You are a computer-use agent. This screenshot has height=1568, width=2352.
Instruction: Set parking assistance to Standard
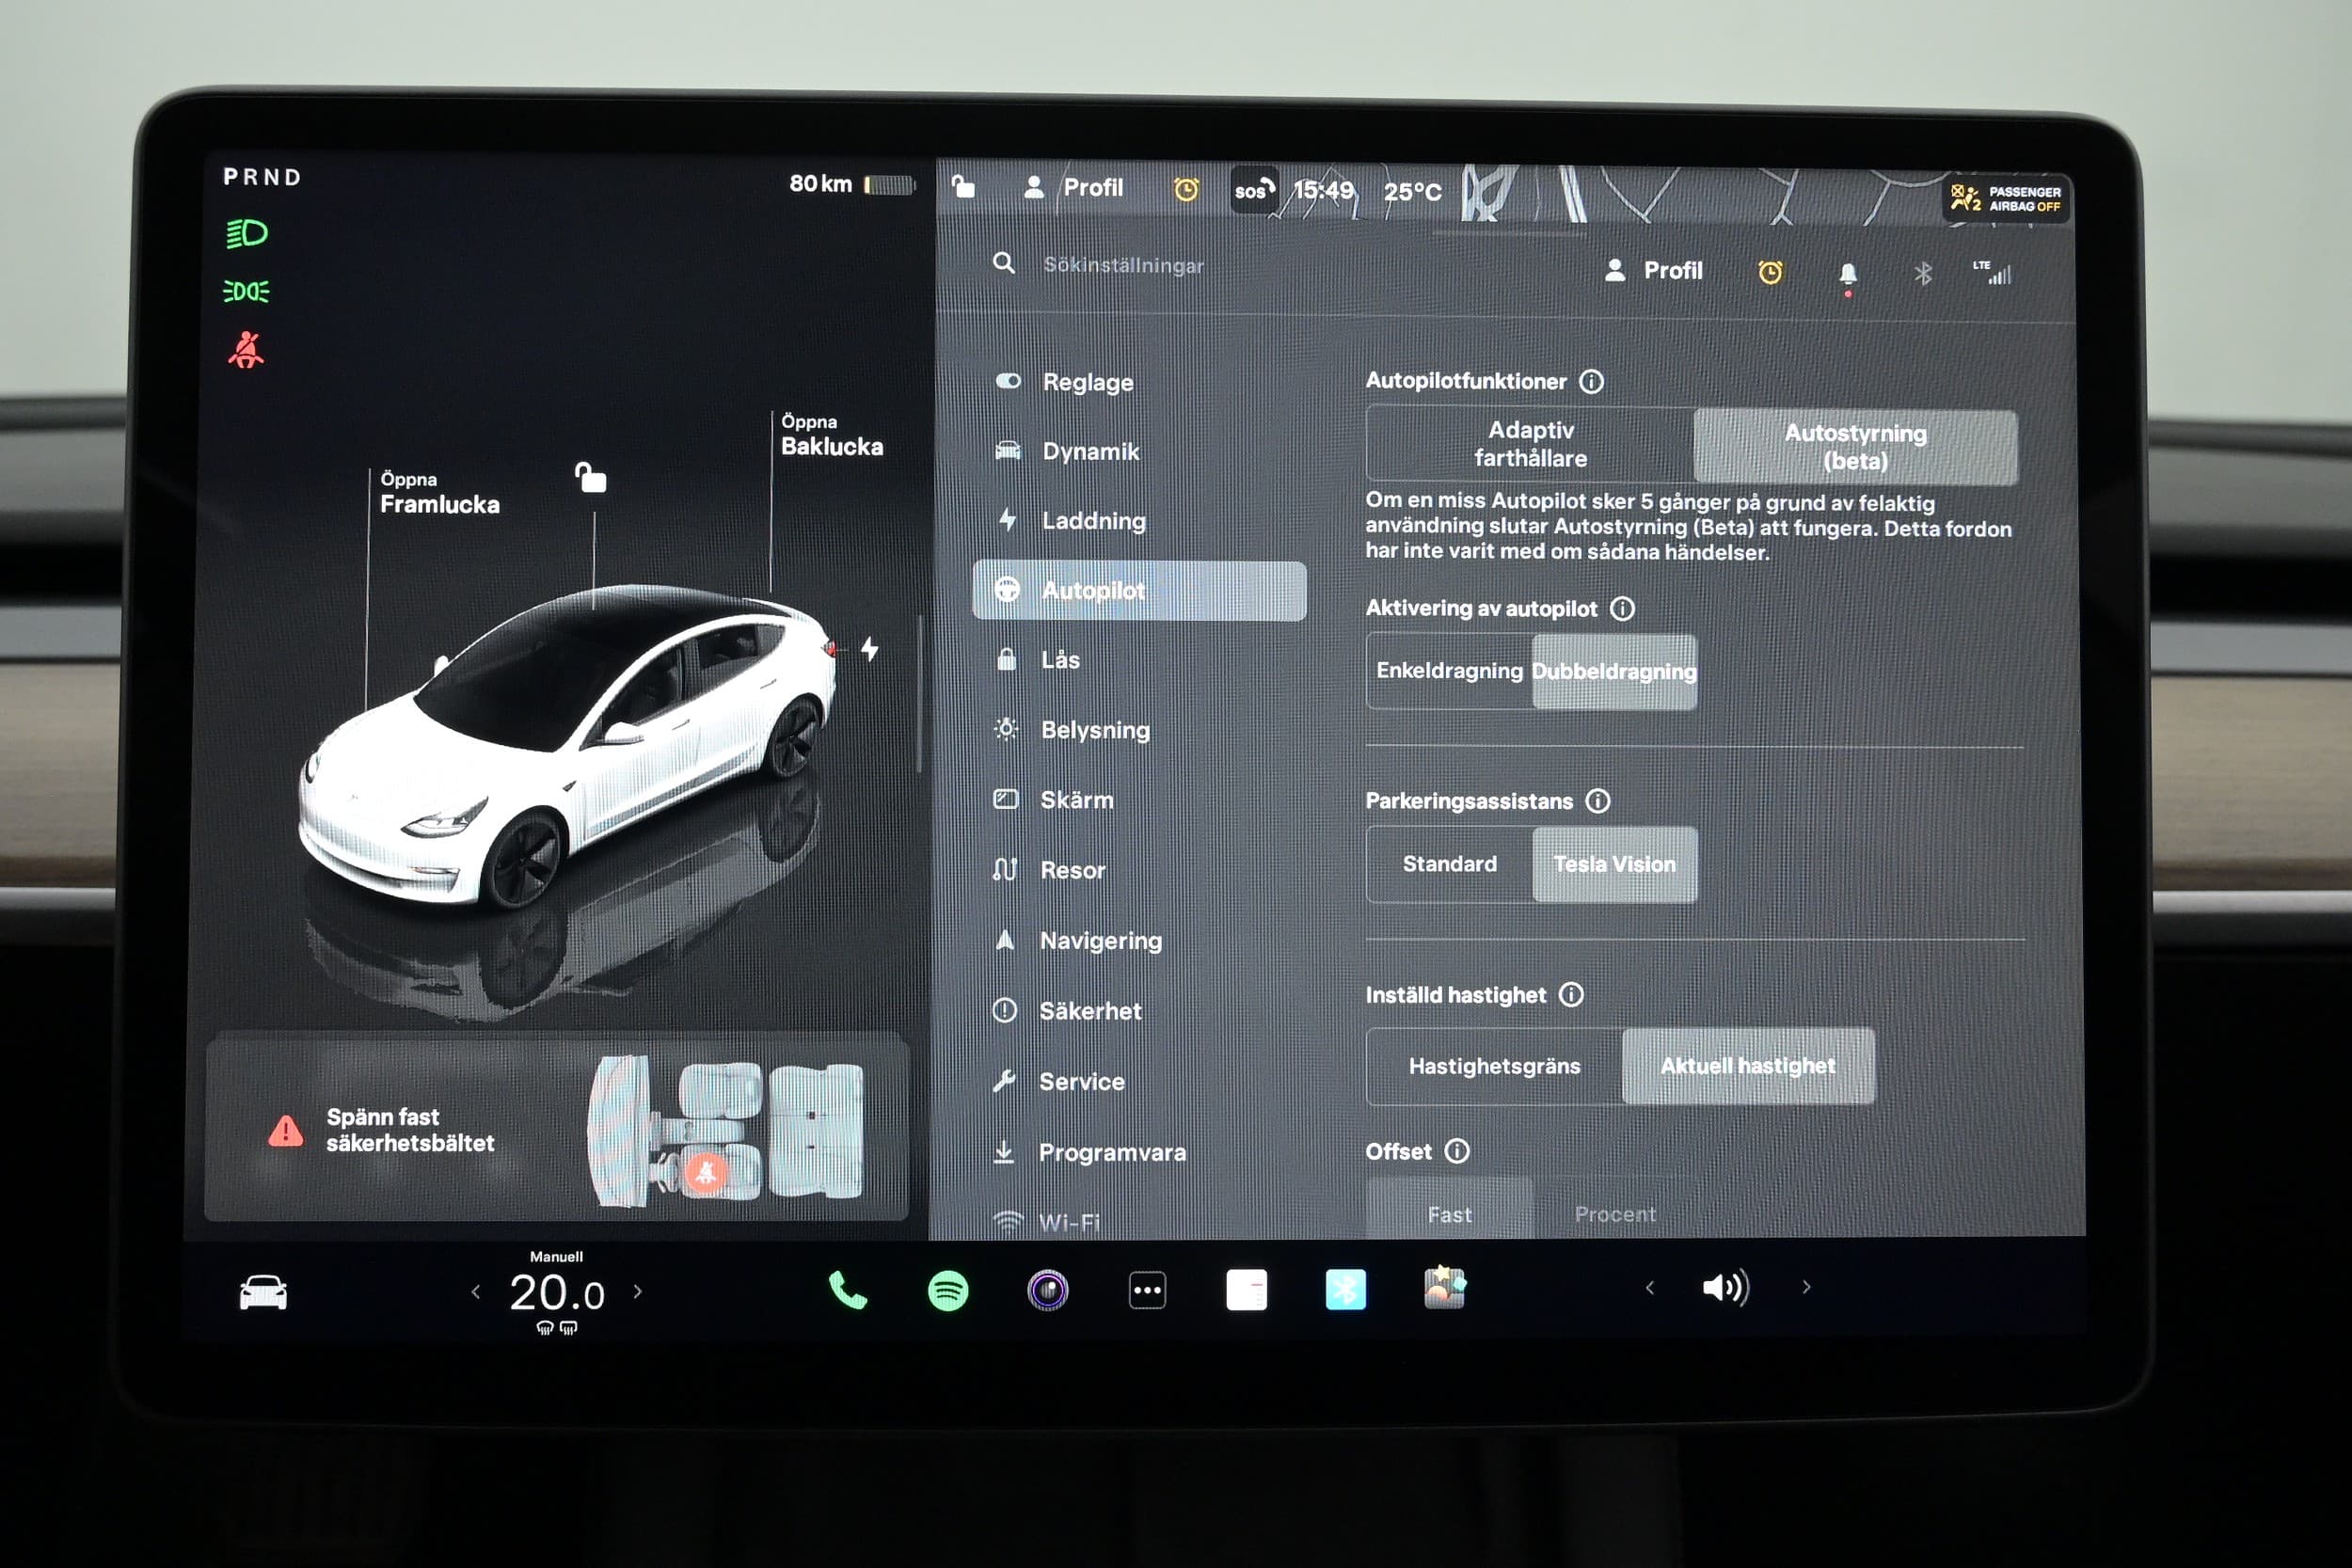1449,864
